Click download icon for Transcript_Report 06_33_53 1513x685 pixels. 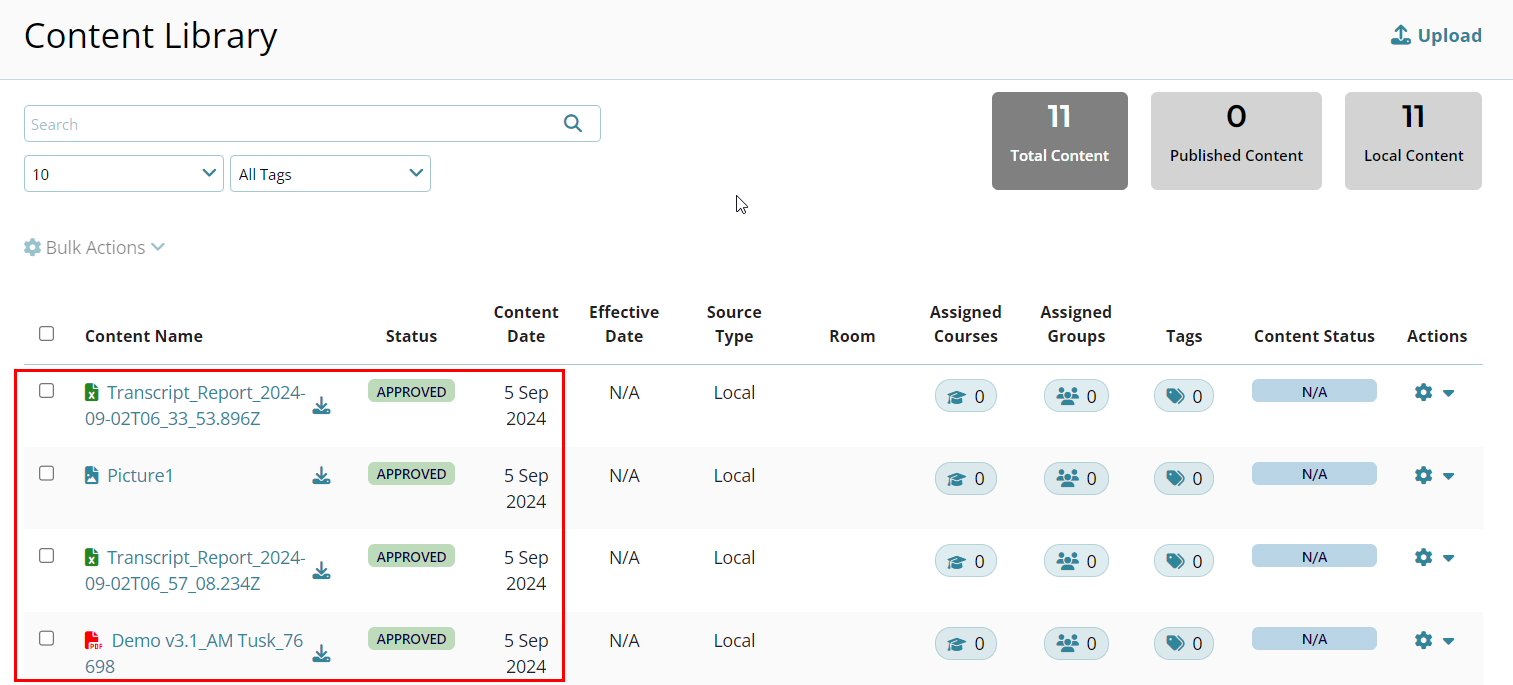click(x=321, y=405)
